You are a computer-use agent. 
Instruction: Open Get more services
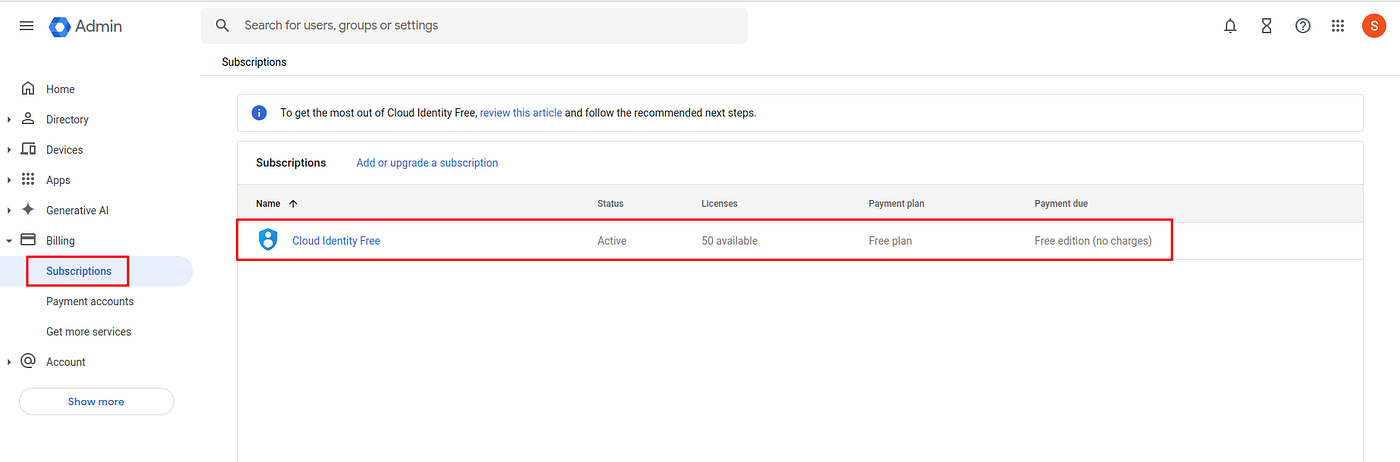(89, 331)
